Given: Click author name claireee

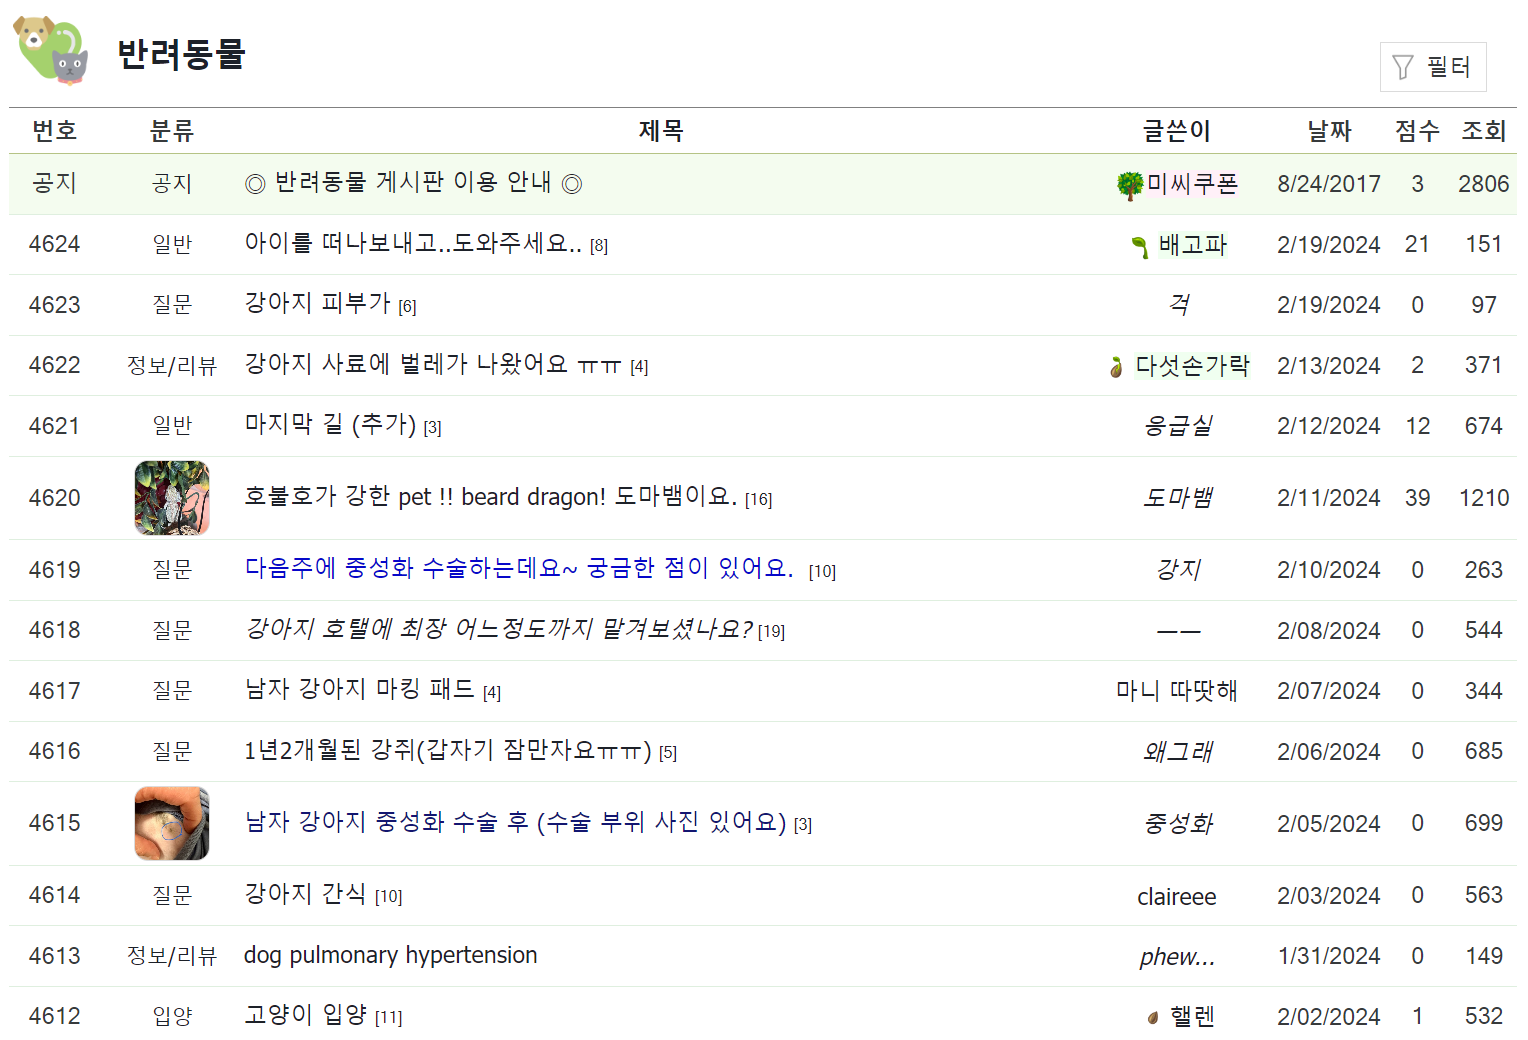Looking at the screenshot, I should point(1177,896).
